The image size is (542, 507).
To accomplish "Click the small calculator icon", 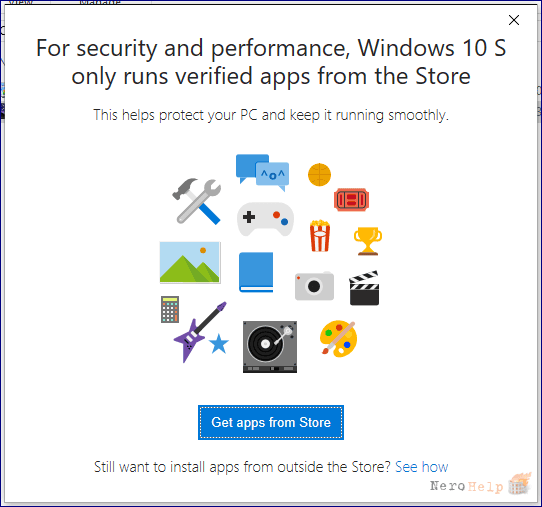I will [x=170, y=309].
